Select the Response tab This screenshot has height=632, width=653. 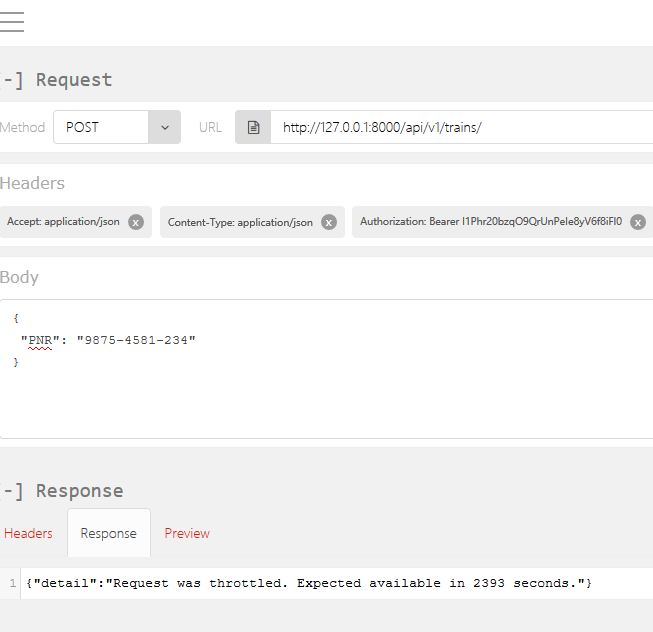(108, 533)
